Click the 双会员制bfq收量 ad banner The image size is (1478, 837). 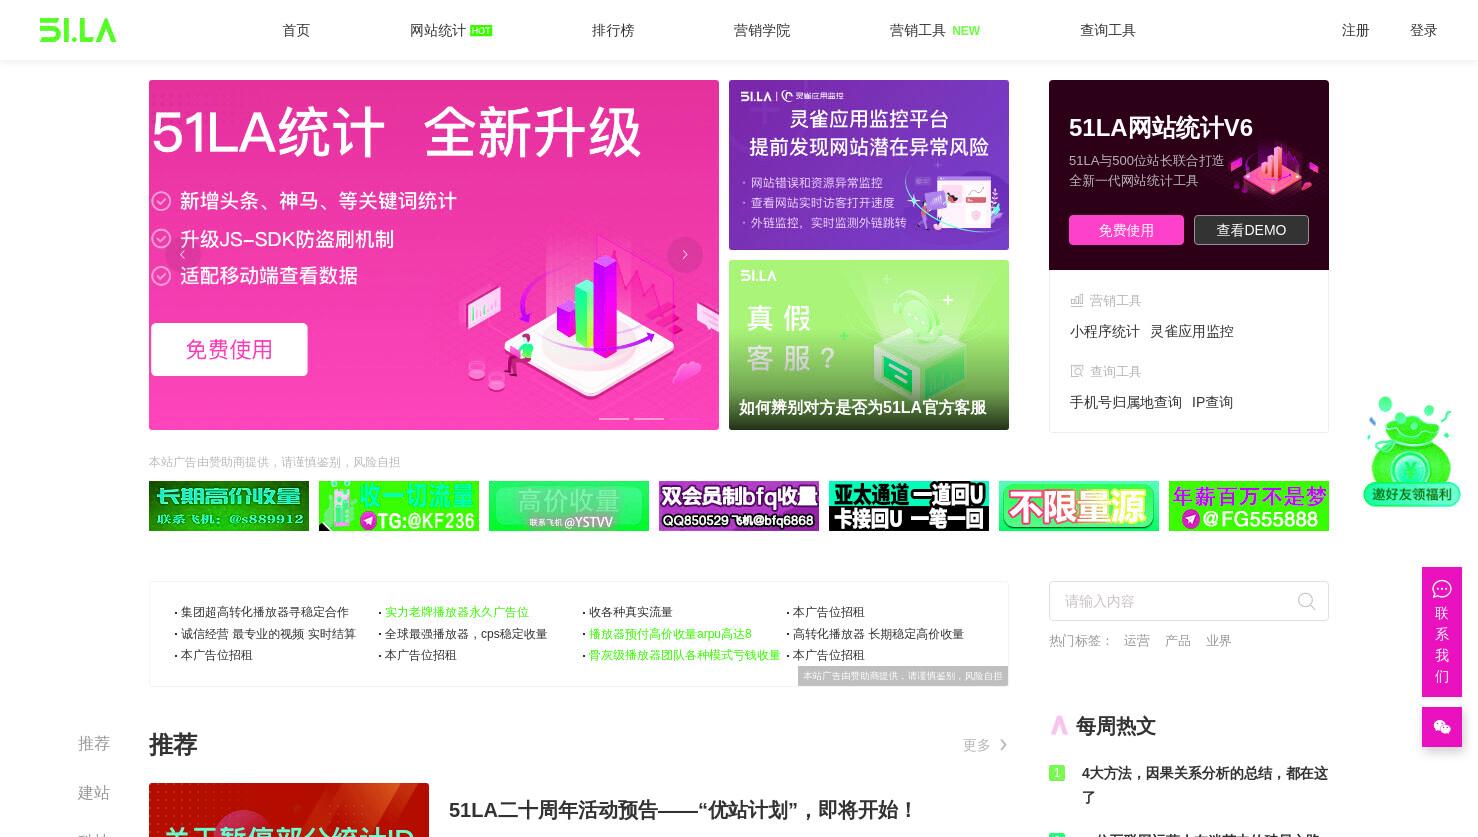pos(739,506)
